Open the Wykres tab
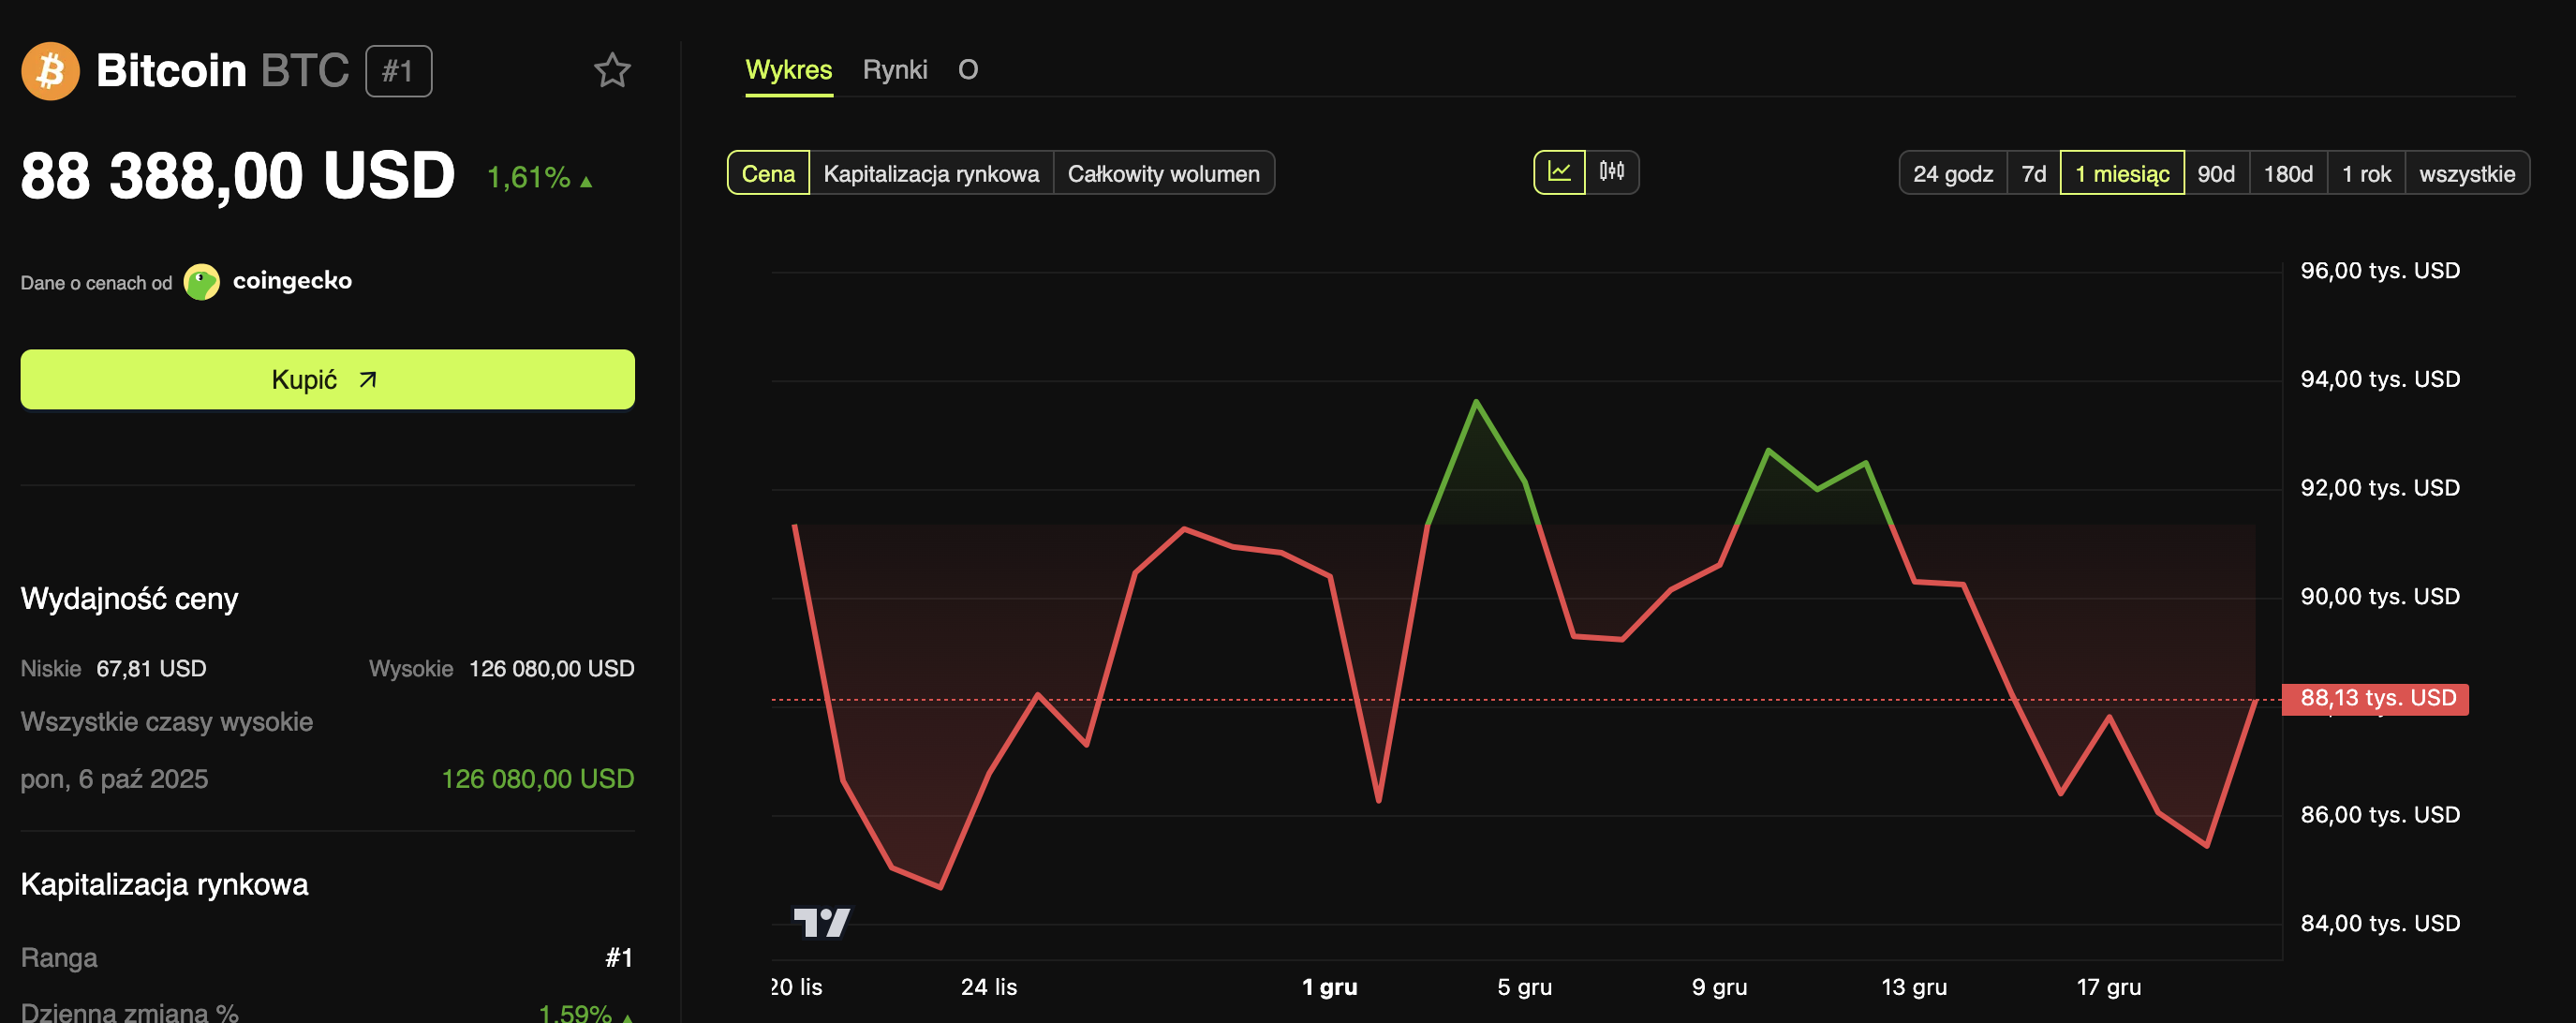 pyautogui.click(x=788, y=70)
